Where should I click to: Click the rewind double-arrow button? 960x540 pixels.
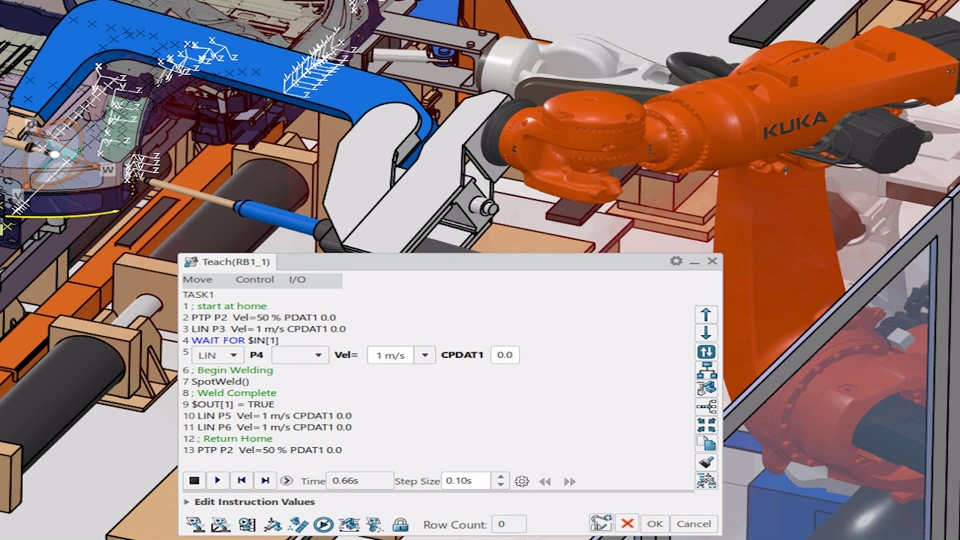(545, 481)
